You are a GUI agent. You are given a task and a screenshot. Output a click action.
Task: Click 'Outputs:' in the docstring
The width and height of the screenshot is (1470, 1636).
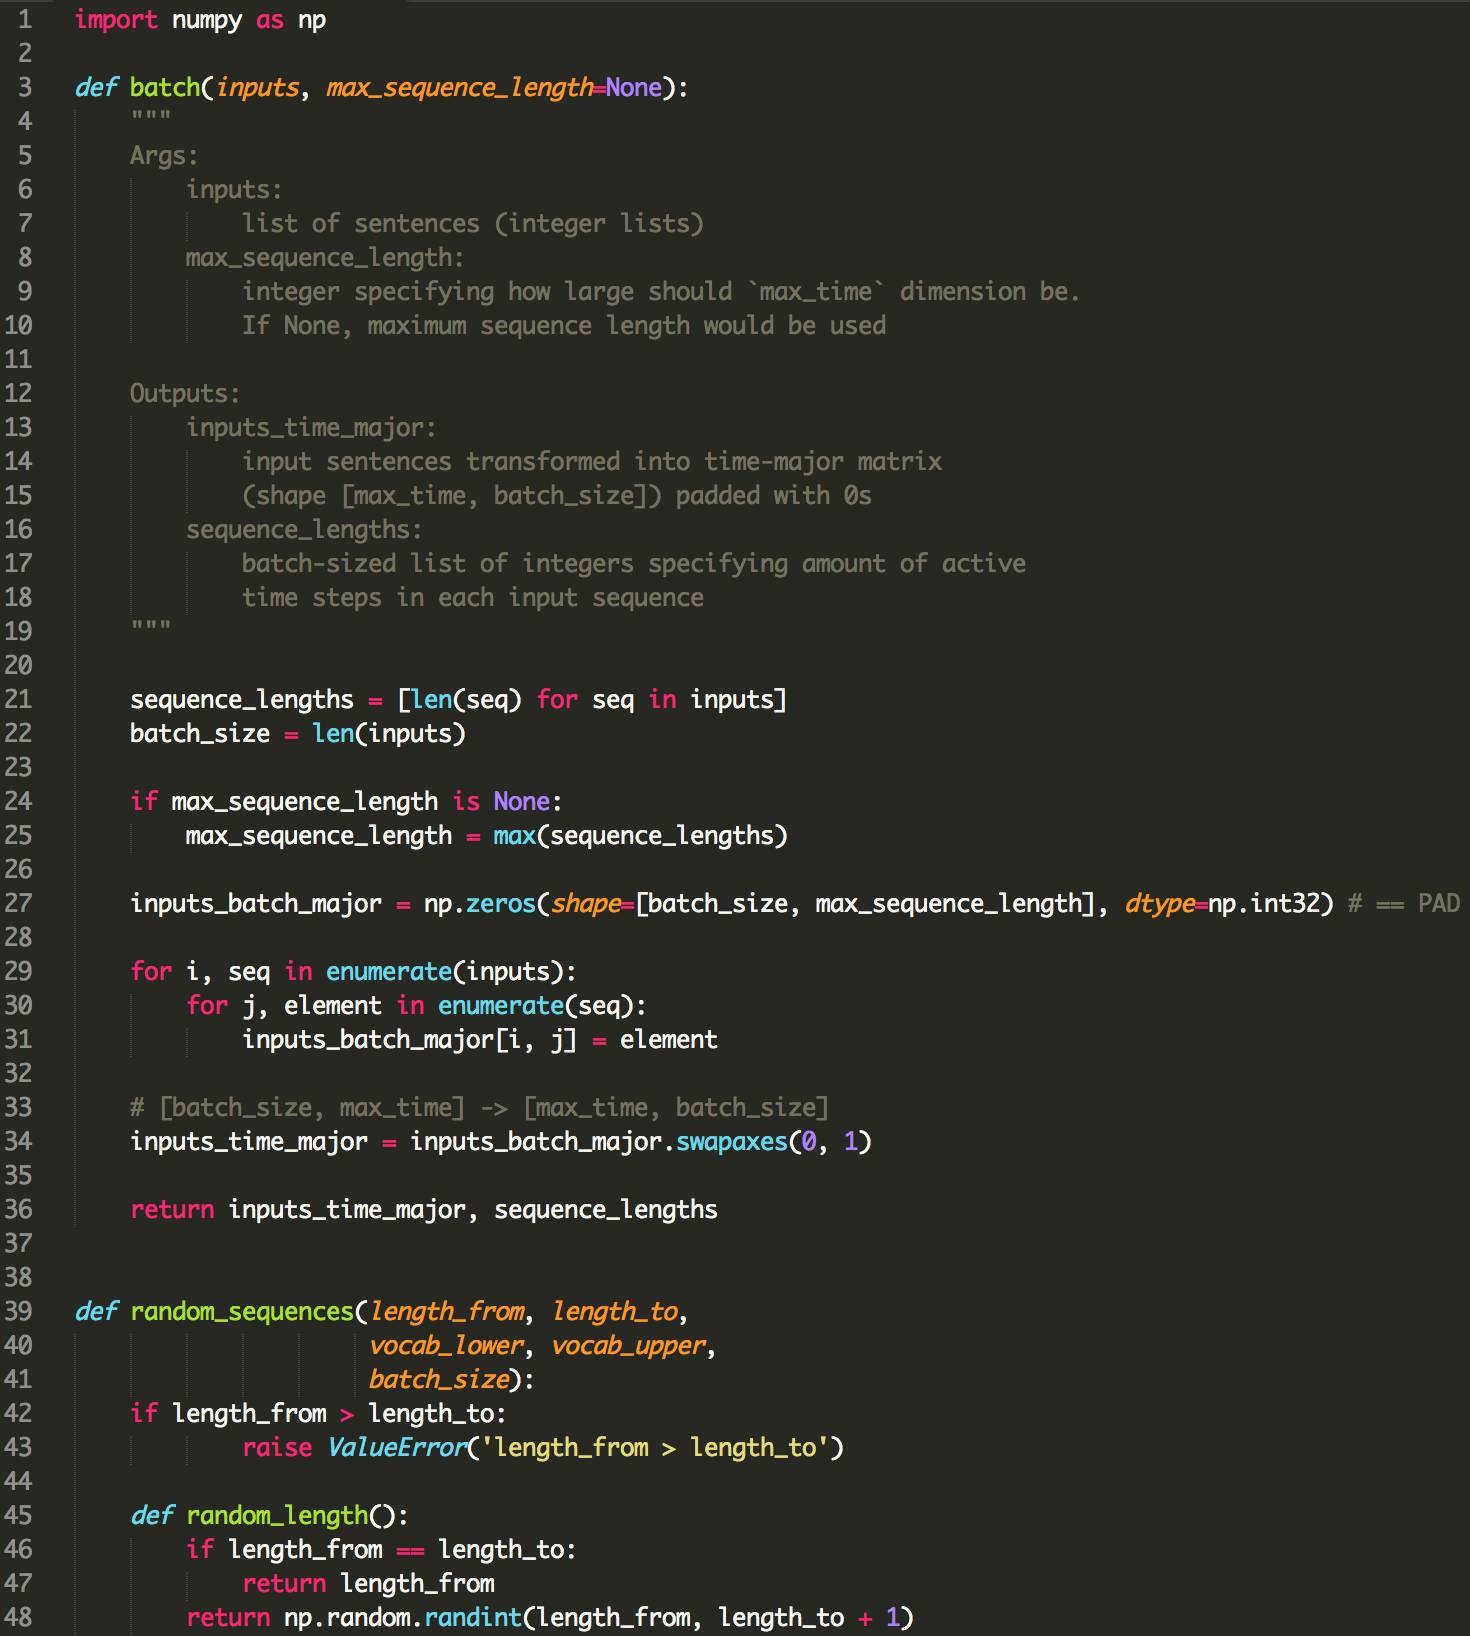[185, 393]
